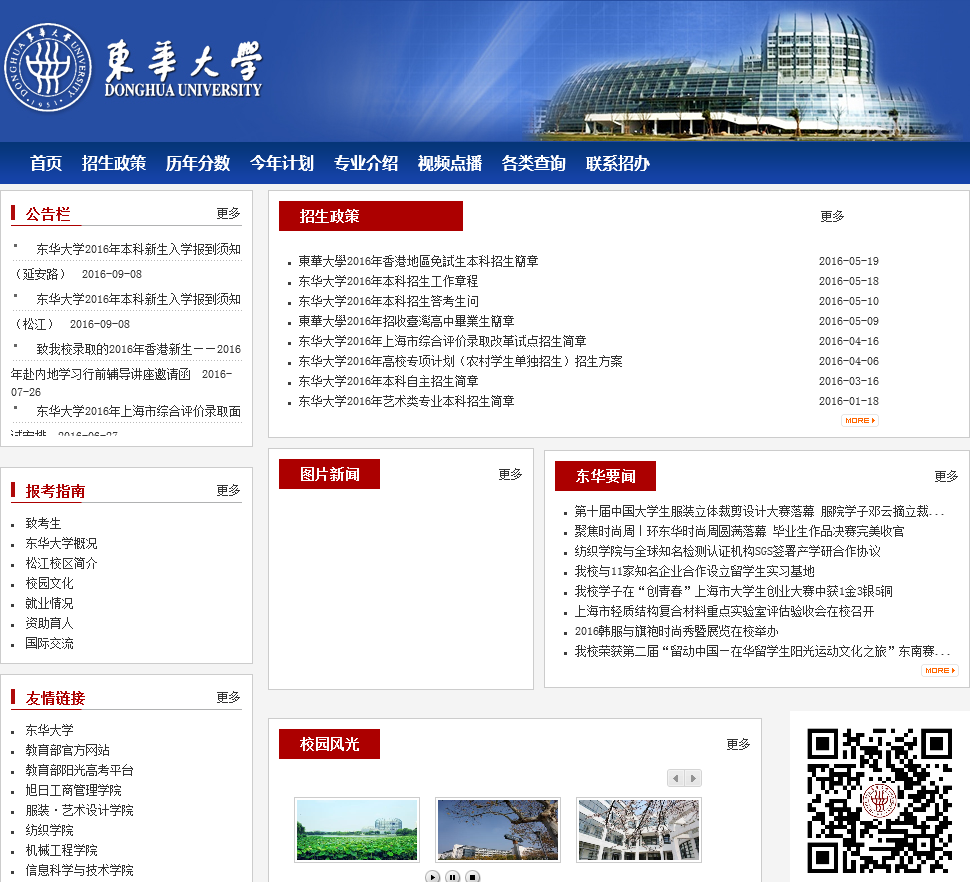Viewport: 970px width, 882px height.
Task: Open 我校与11家知名企业合作设立留学生实习基地
Action: [x=694, y=572]
